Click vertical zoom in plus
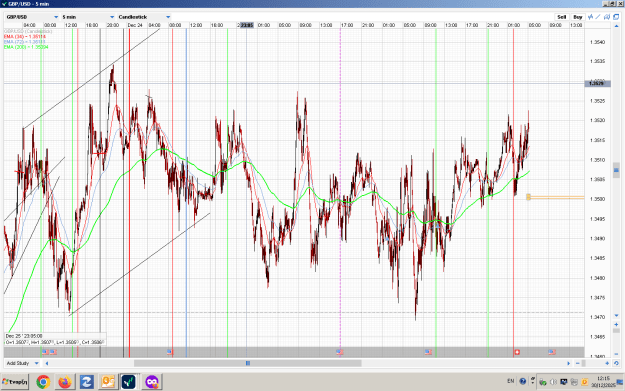Screen dimensions: 625x391 [616, 324]
